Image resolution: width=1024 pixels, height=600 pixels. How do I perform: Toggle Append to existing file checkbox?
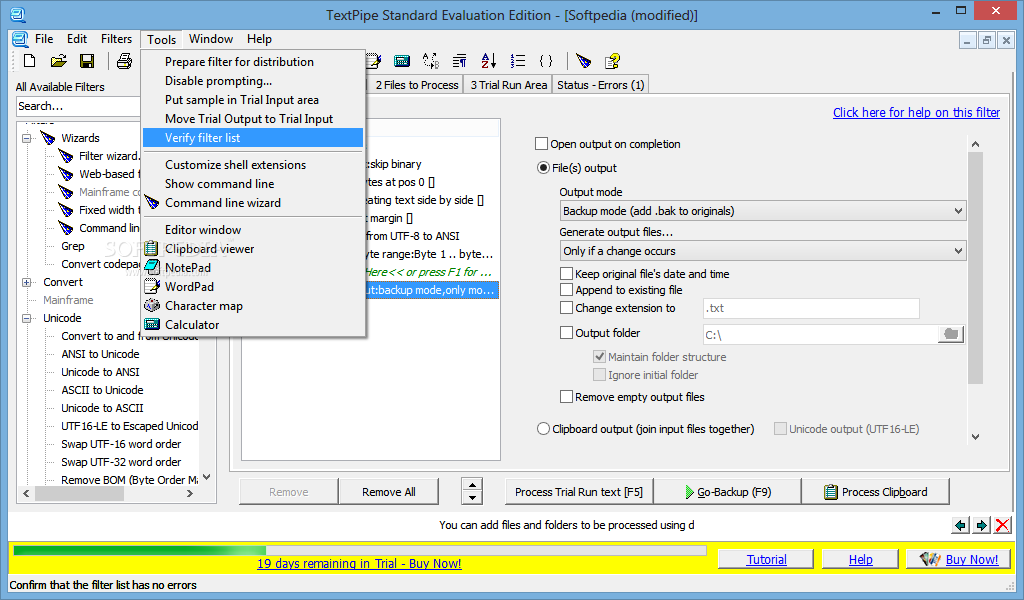coord(566,290)
